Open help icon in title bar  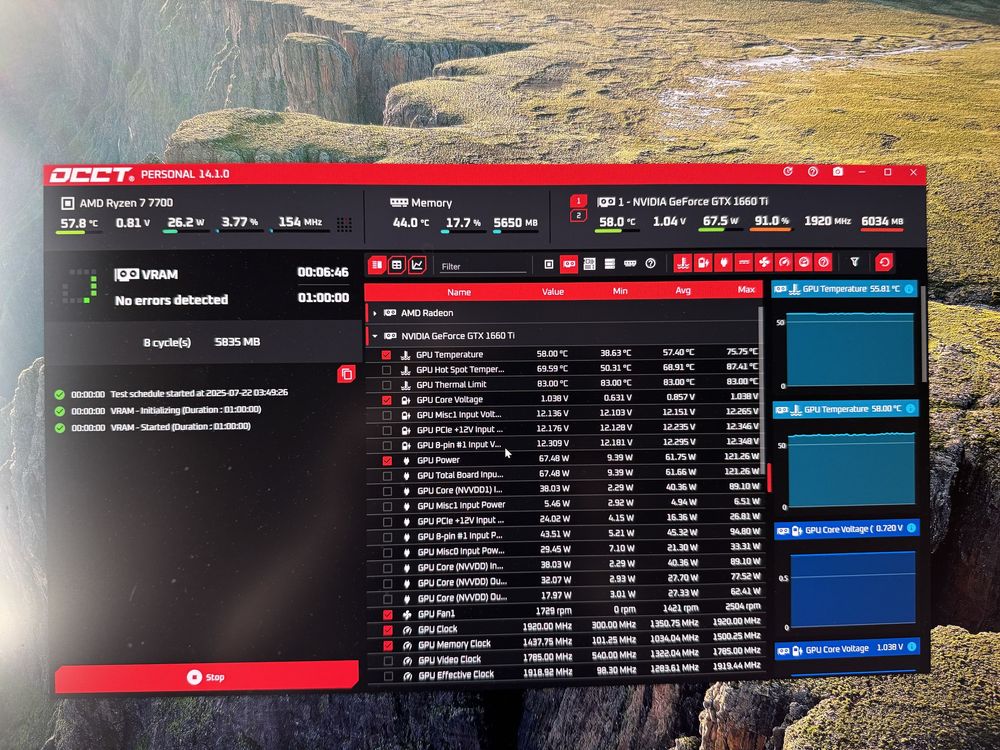point(813,172)
